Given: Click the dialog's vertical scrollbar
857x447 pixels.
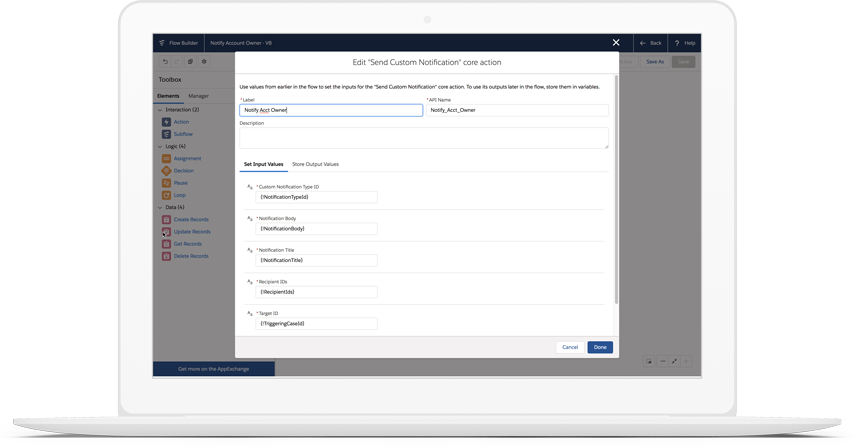Looking at the screenshot, I should pyautogui.click(x=617, y=190).
